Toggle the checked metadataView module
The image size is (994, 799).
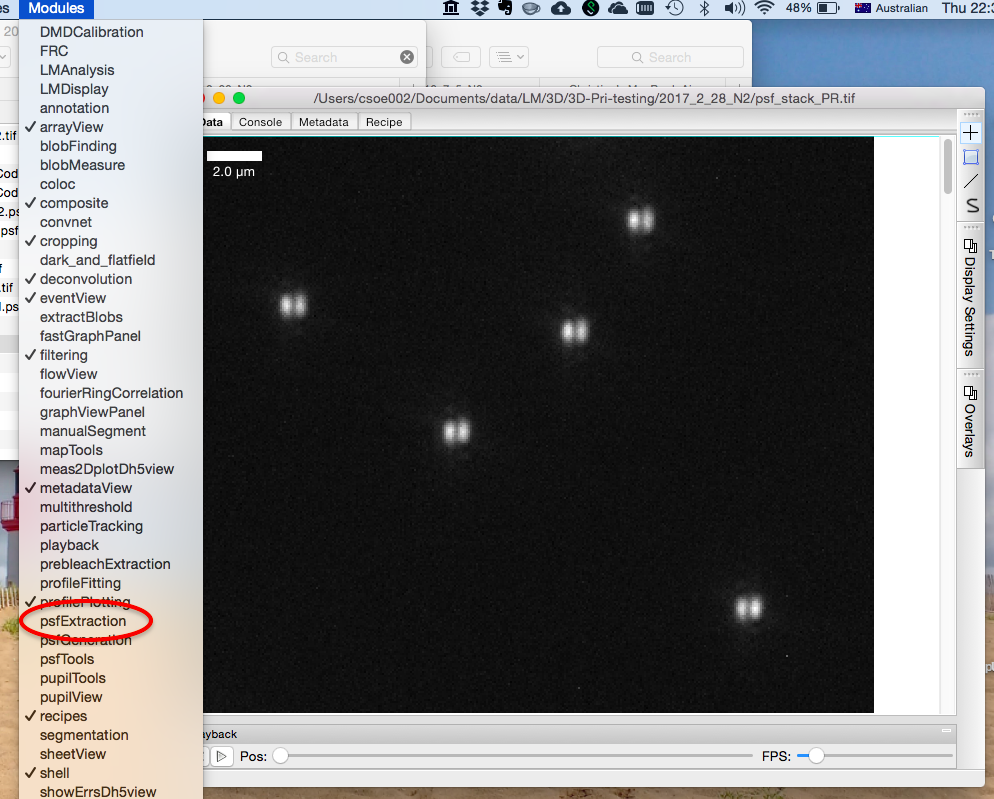pos(85,488)
